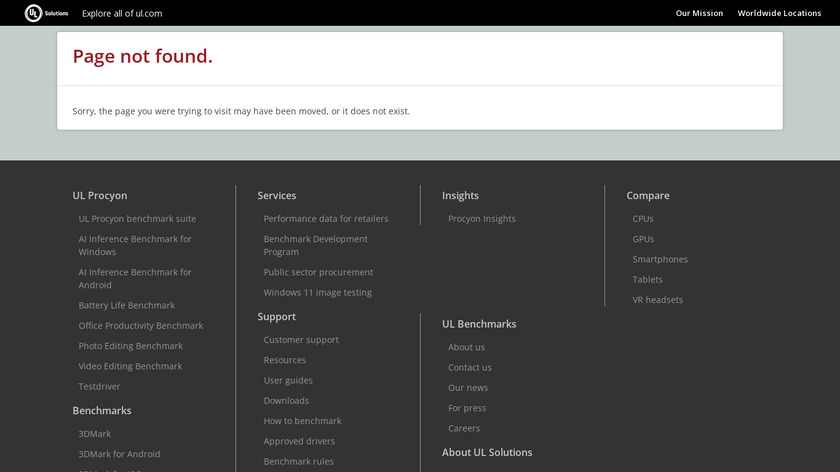The image size is (840, 472).
Task: Click the 3DMark for Android link
Action: coord(119,454)
